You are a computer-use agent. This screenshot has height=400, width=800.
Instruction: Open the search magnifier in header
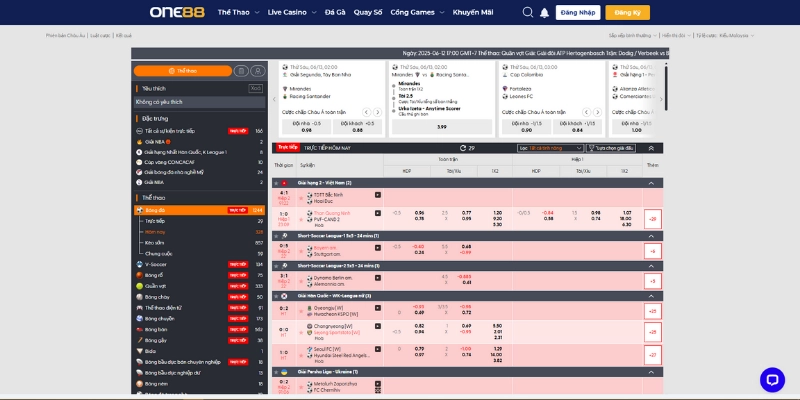click(x=528, y=12)
